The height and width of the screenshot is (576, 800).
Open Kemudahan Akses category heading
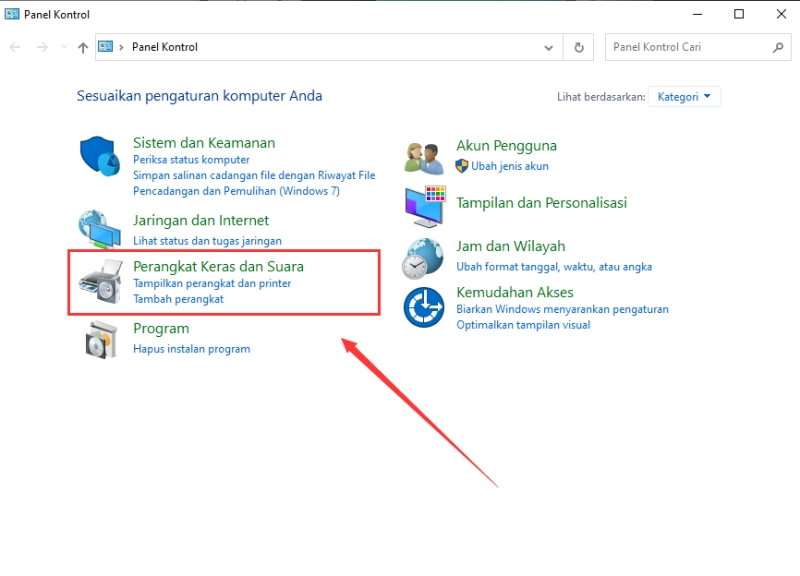click(515, 292)
